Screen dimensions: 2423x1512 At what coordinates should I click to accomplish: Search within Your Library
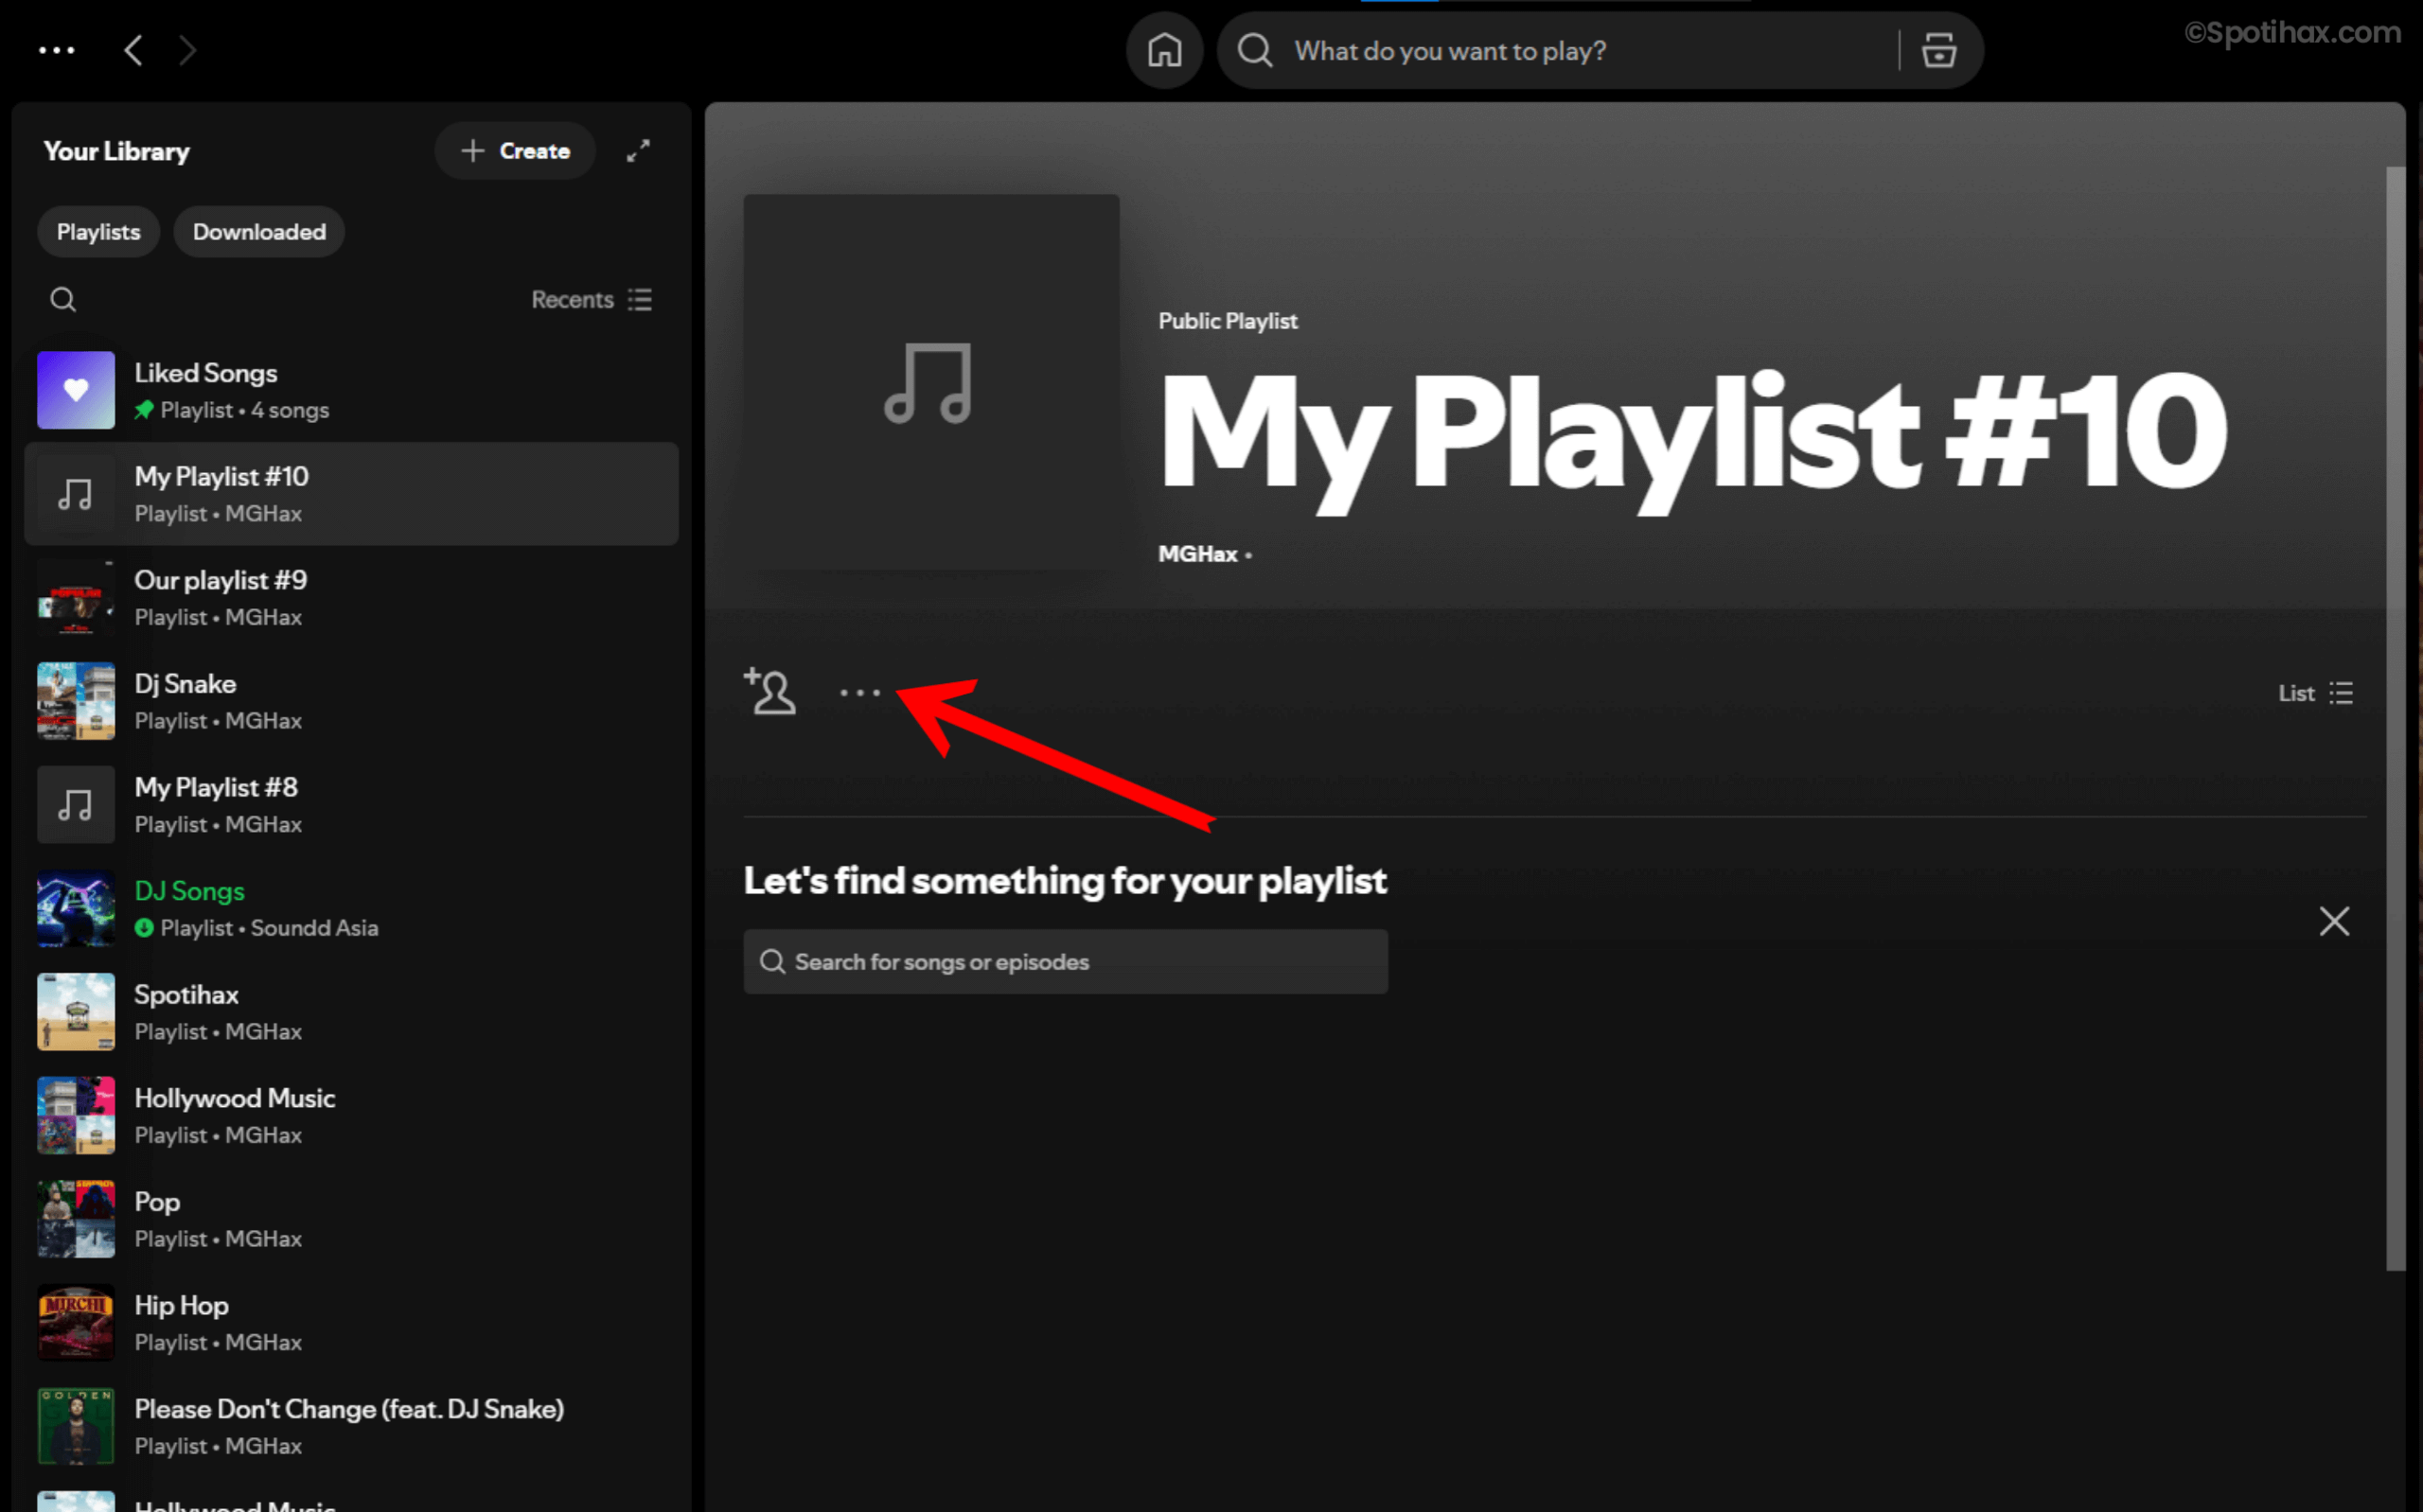63,300
